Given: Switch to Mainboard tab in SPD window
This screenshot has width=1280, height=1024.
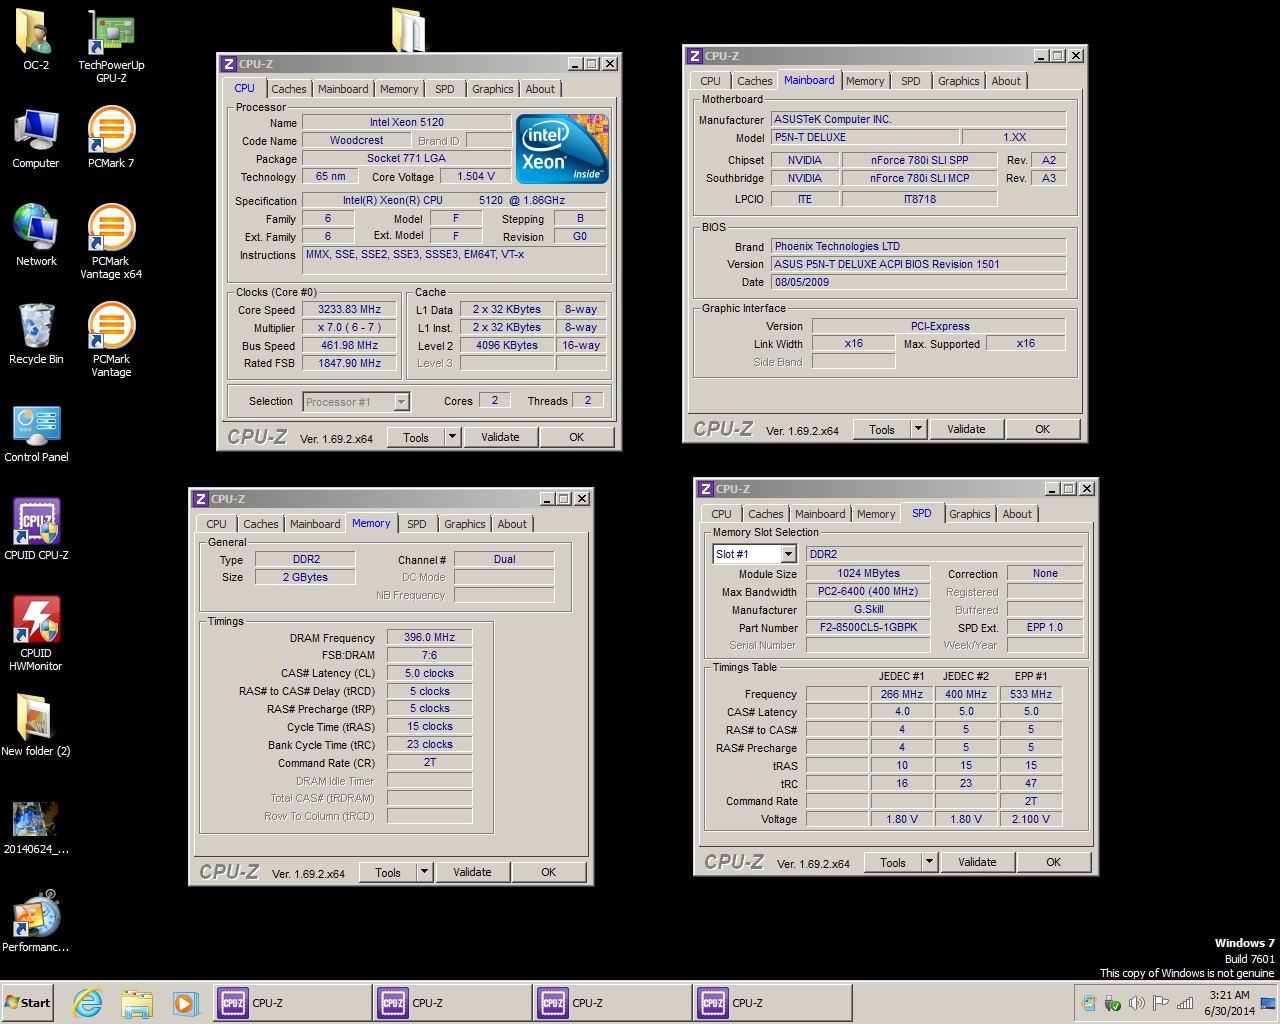Looking at the screenshot, I should point(820,514).
